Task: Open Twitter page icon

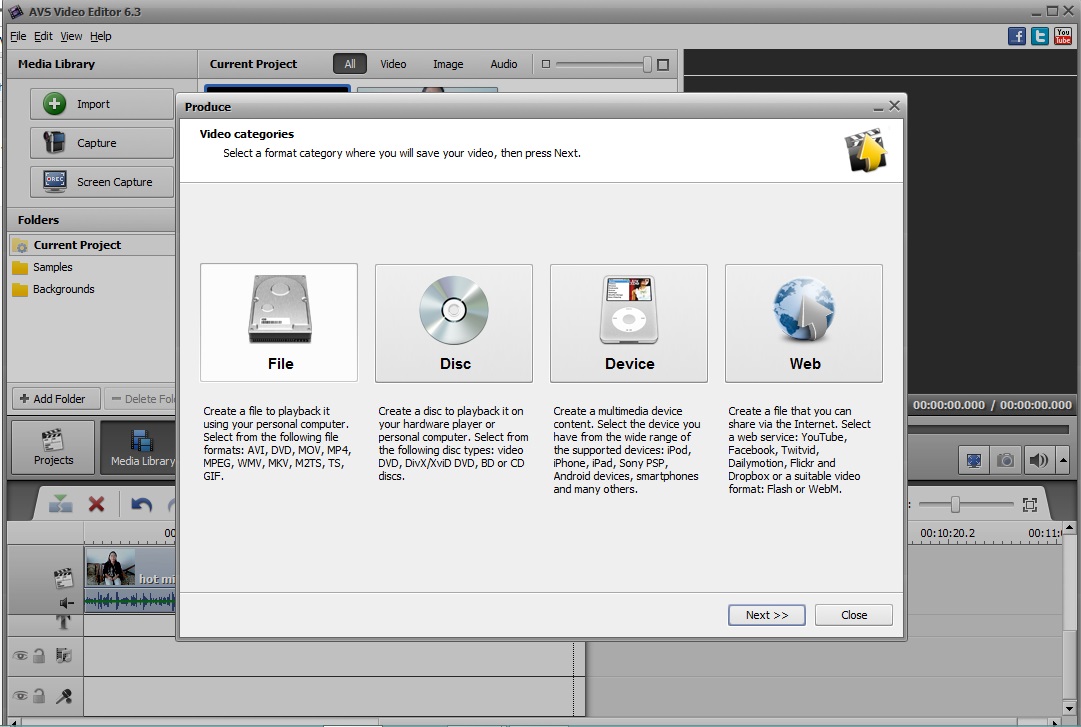Action: coord(1040,36)
